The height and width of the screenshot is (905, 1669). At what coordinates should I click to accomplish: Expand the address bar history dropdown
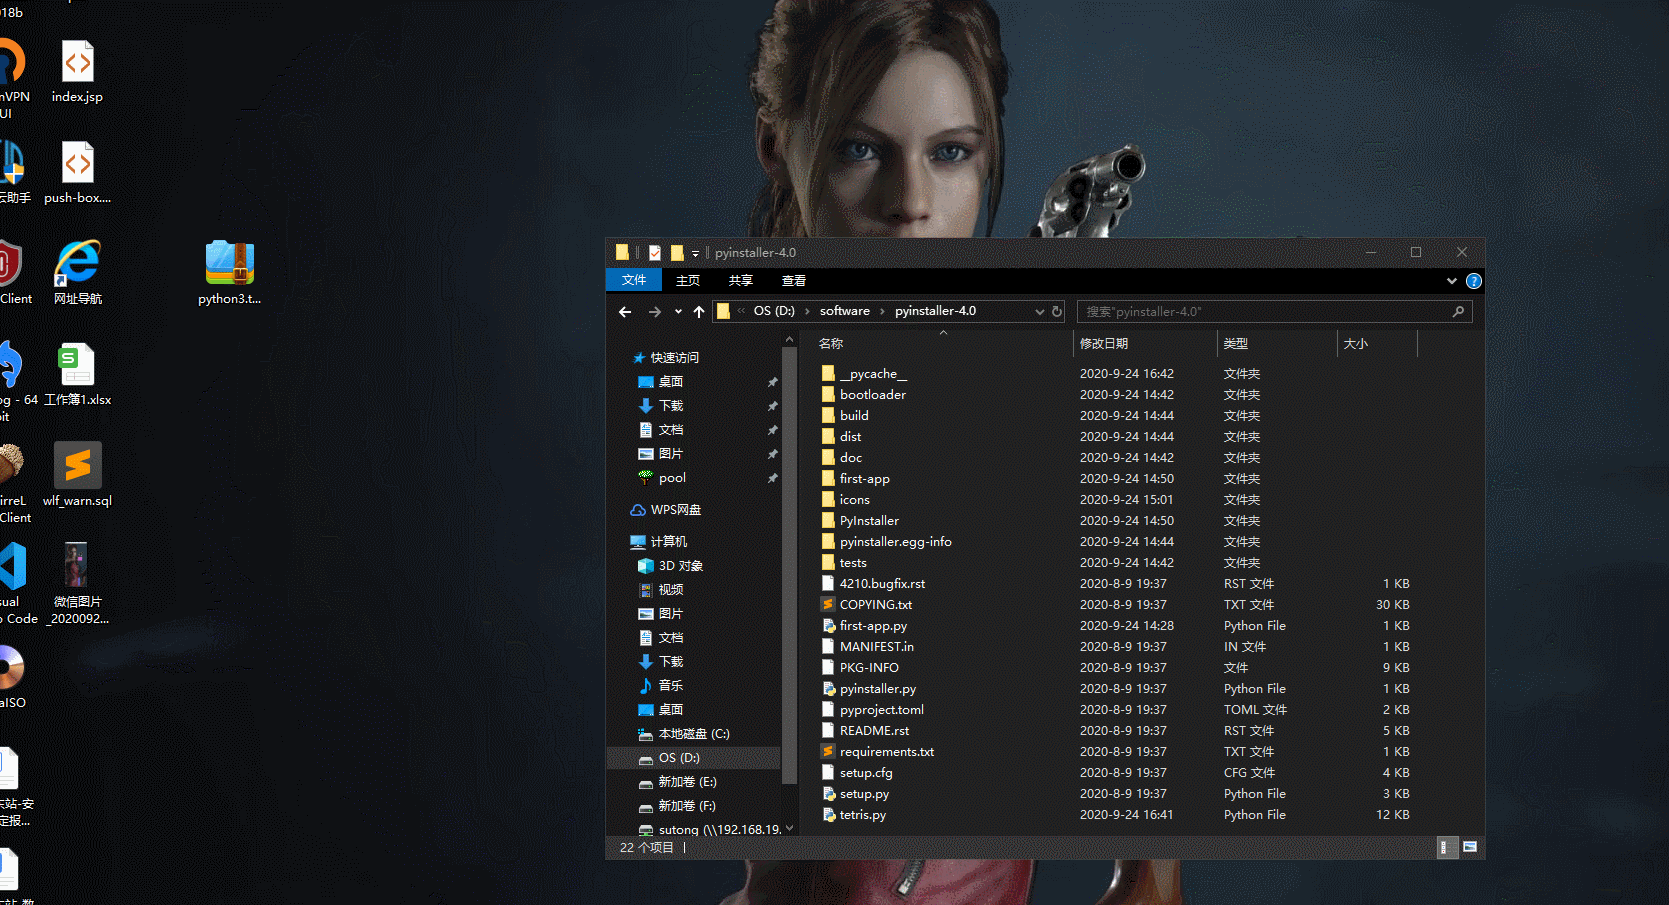click(1040, 312)
